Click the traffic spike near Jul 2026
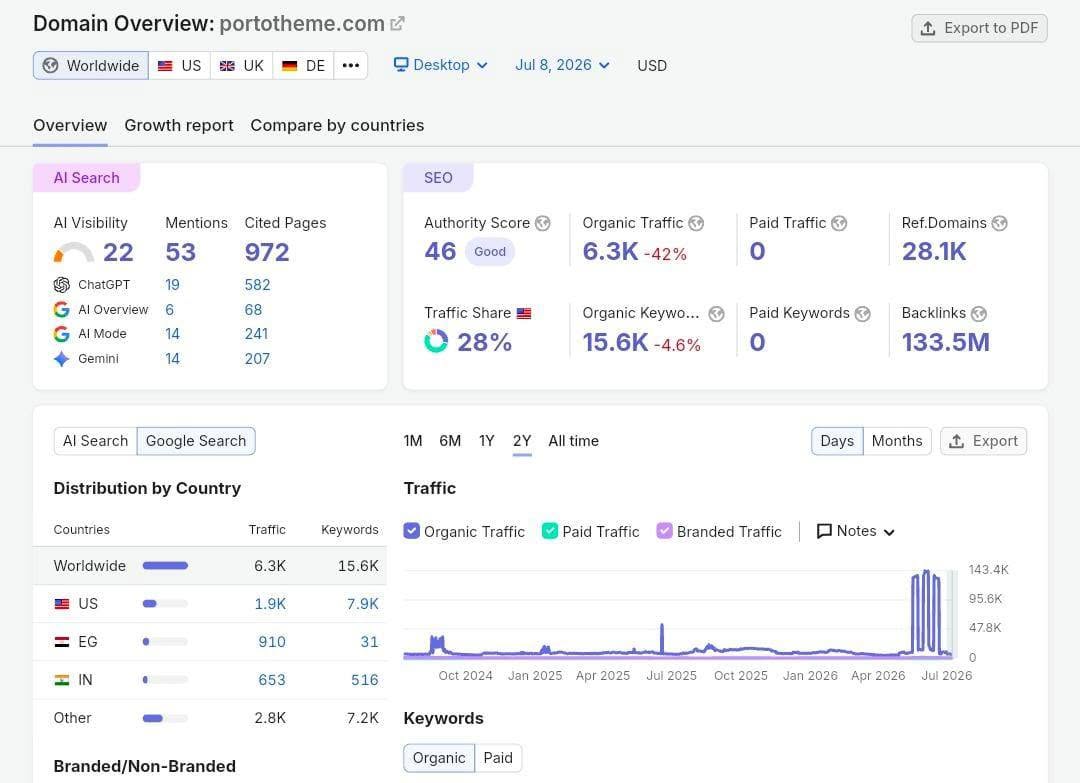The width and height of the screenshot is (1080, 783). (x=926, y=612)
